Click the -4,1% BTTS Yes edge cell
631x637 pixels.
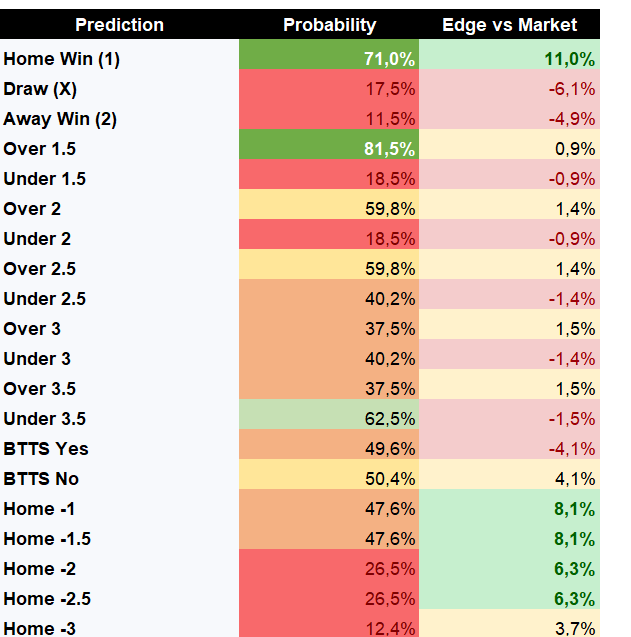[x=509, y=448]
